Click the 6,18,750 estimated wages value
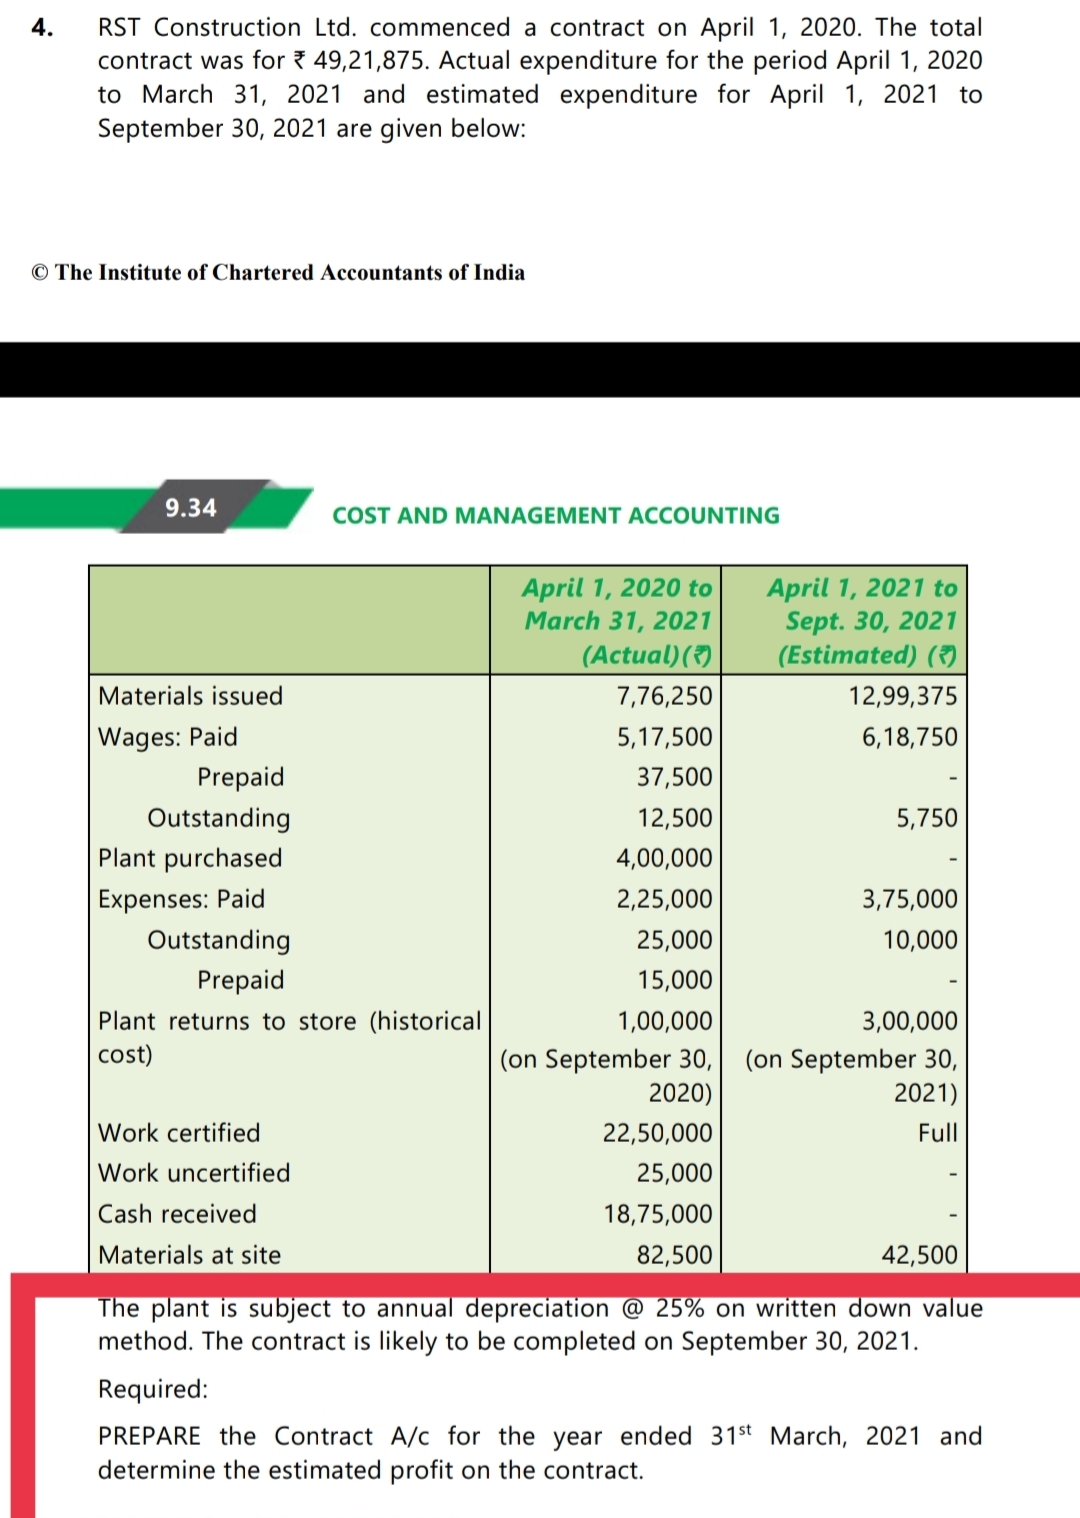The image size is (1080, 1518). tap(909, 737)
